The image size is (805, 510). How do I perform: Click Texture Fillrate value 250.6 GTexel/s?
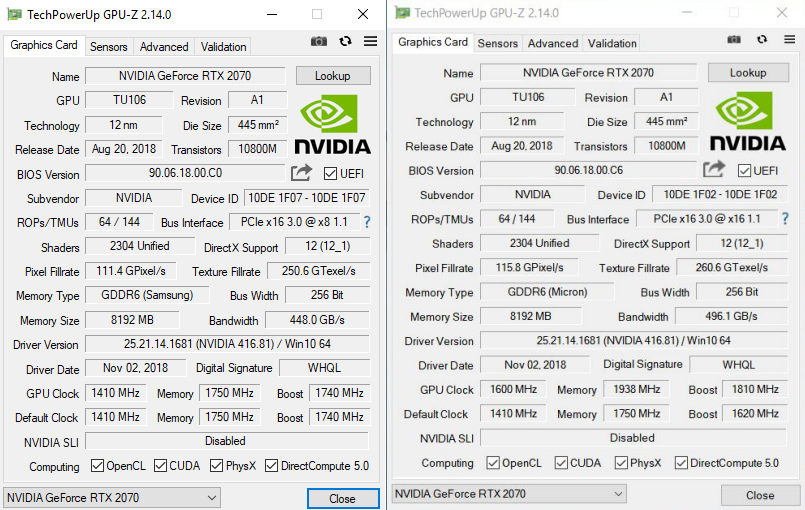click(318, 271)
